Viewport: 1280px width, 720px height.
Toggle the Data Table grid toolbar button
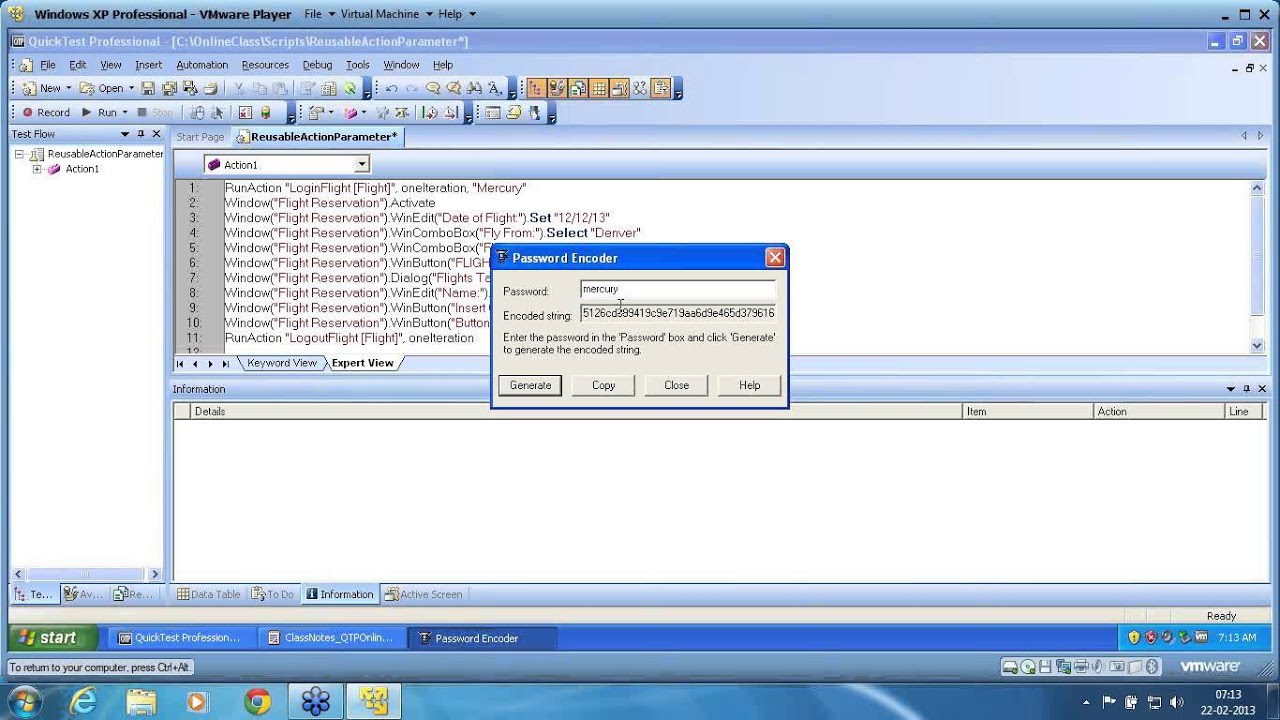point(599,88)
